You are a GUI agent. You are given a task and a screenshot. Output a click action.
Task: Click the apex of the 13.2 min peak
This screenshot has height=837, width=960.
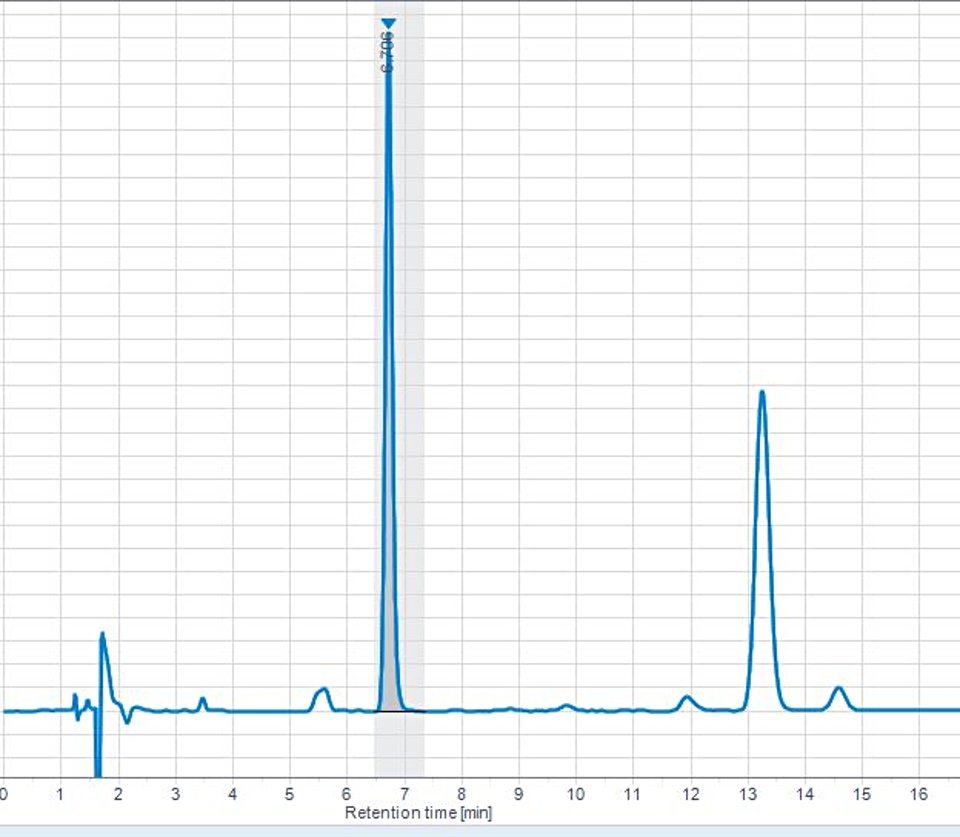click(x=762, y=392)
